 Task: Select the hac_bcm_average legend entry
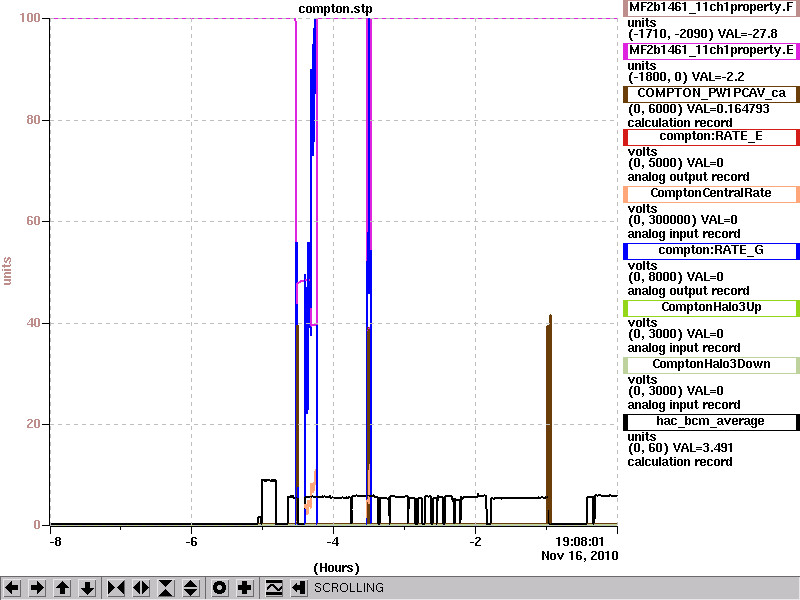(x=711, y=422)
